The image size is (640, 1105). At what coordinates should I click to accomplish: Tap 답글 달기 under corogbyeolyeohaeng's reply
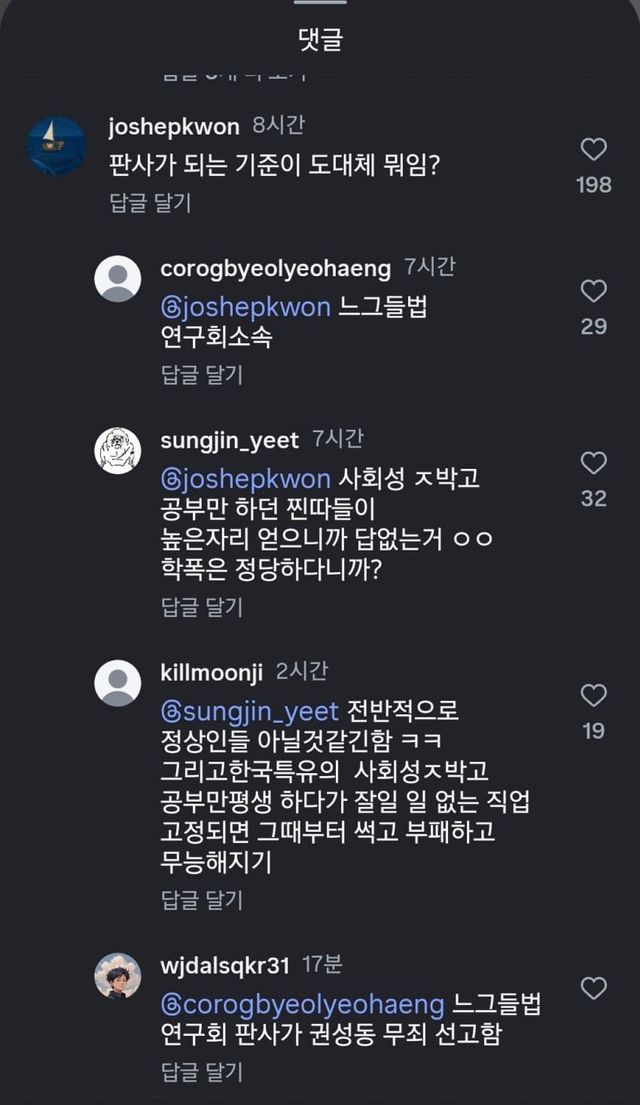pyautogui.click(x=202, y=375)
